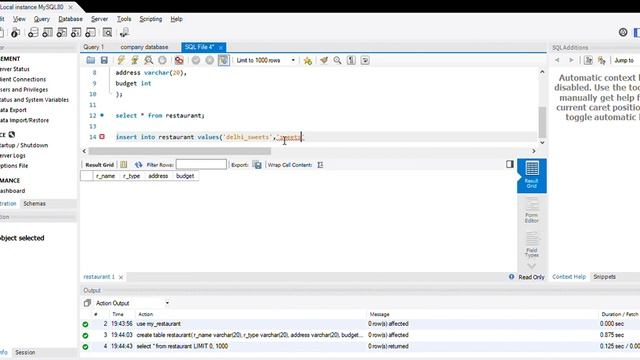Open a script file folder icon in editor

[x=91, y=60]
